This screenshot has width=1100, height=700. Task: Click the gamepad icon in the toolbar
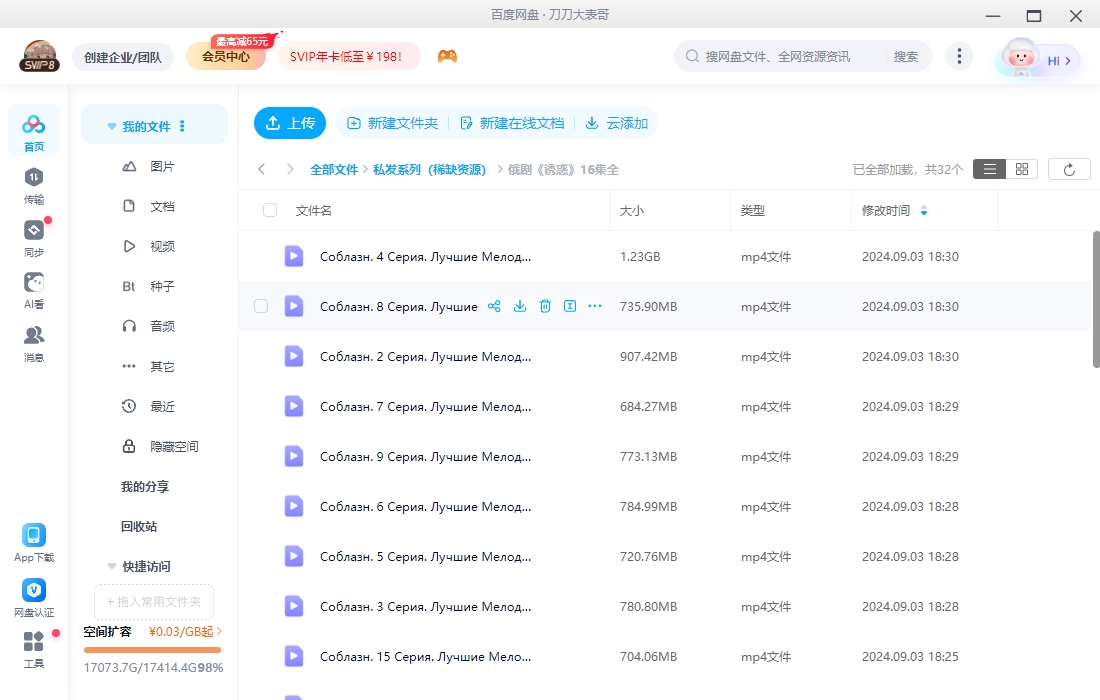[x=447, y=56]
